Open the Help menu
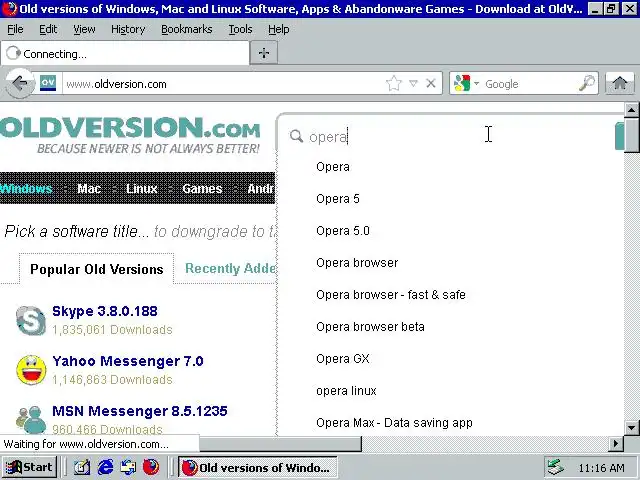 [x=279, y=29]
